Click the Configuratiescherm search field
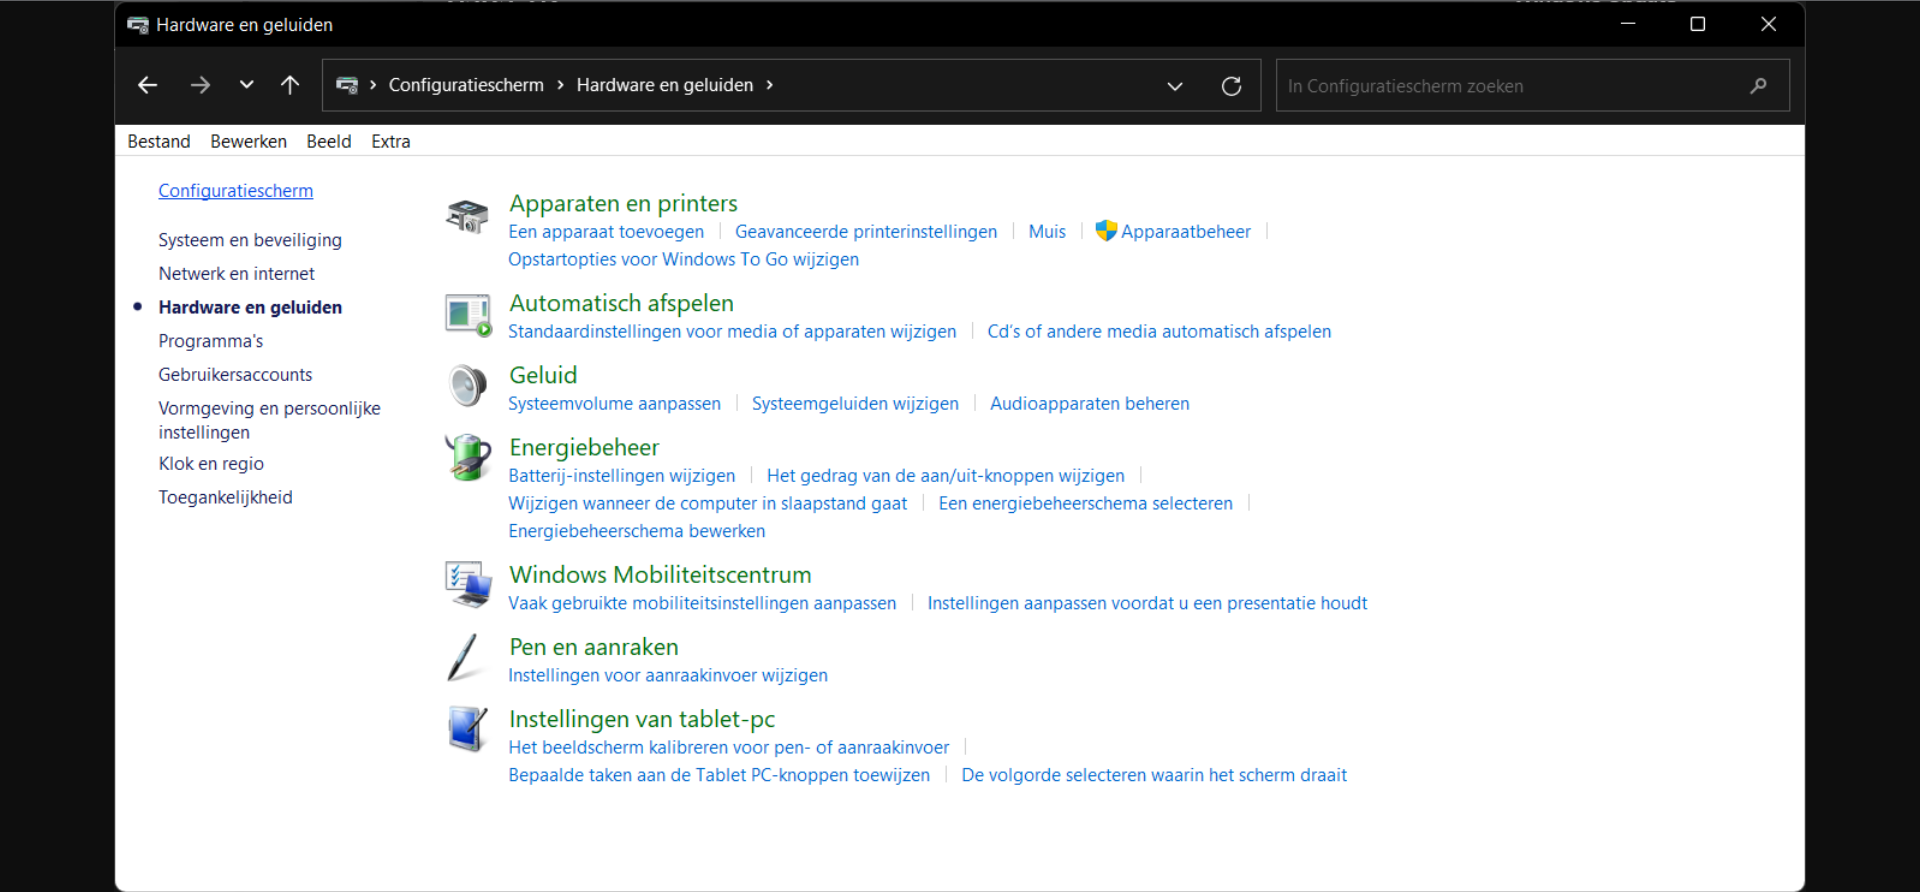This screenshot has height=892, width=1920. point(1510,86)
